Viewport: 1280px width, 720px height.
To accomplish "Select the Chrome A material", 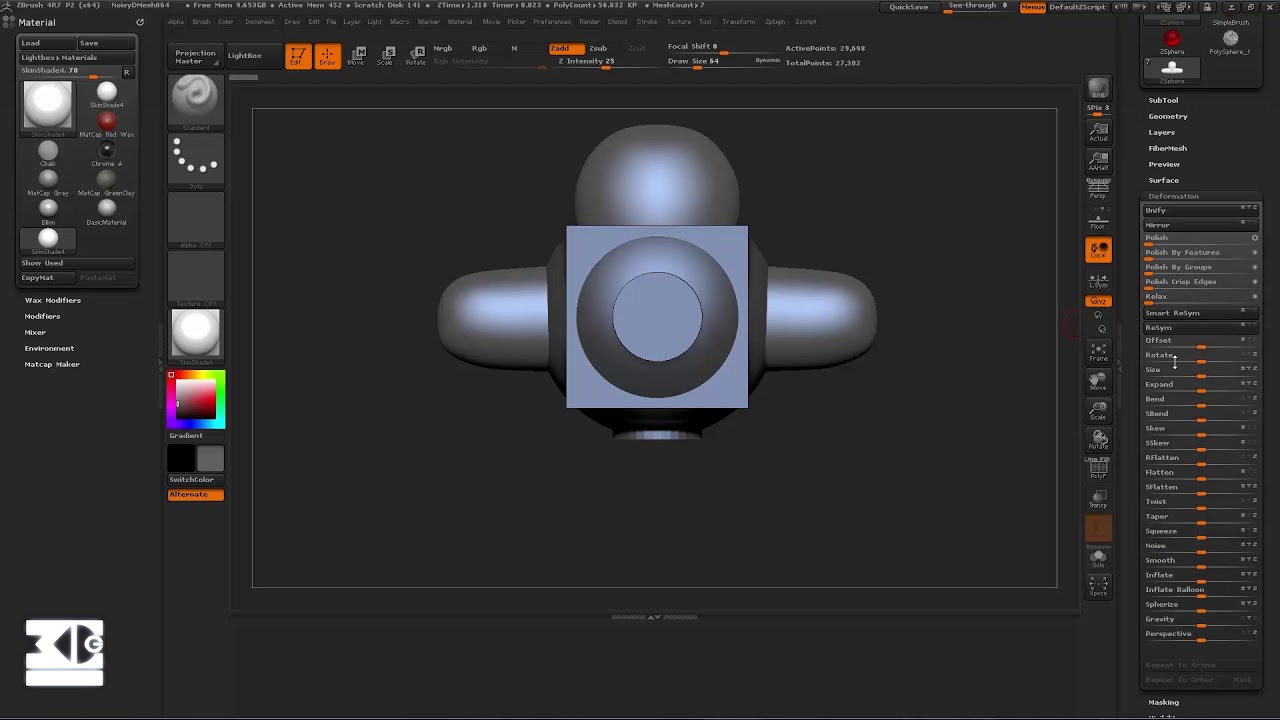I will point(107,153).
